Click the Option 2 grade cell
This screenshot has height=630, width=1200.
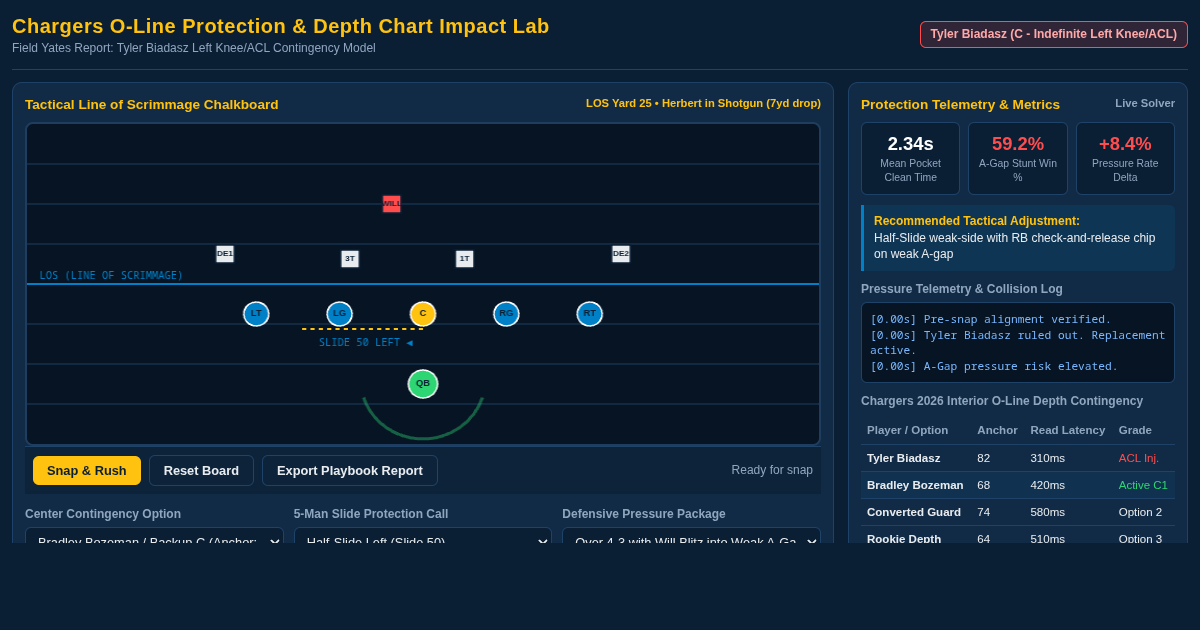coord(1141,512)
